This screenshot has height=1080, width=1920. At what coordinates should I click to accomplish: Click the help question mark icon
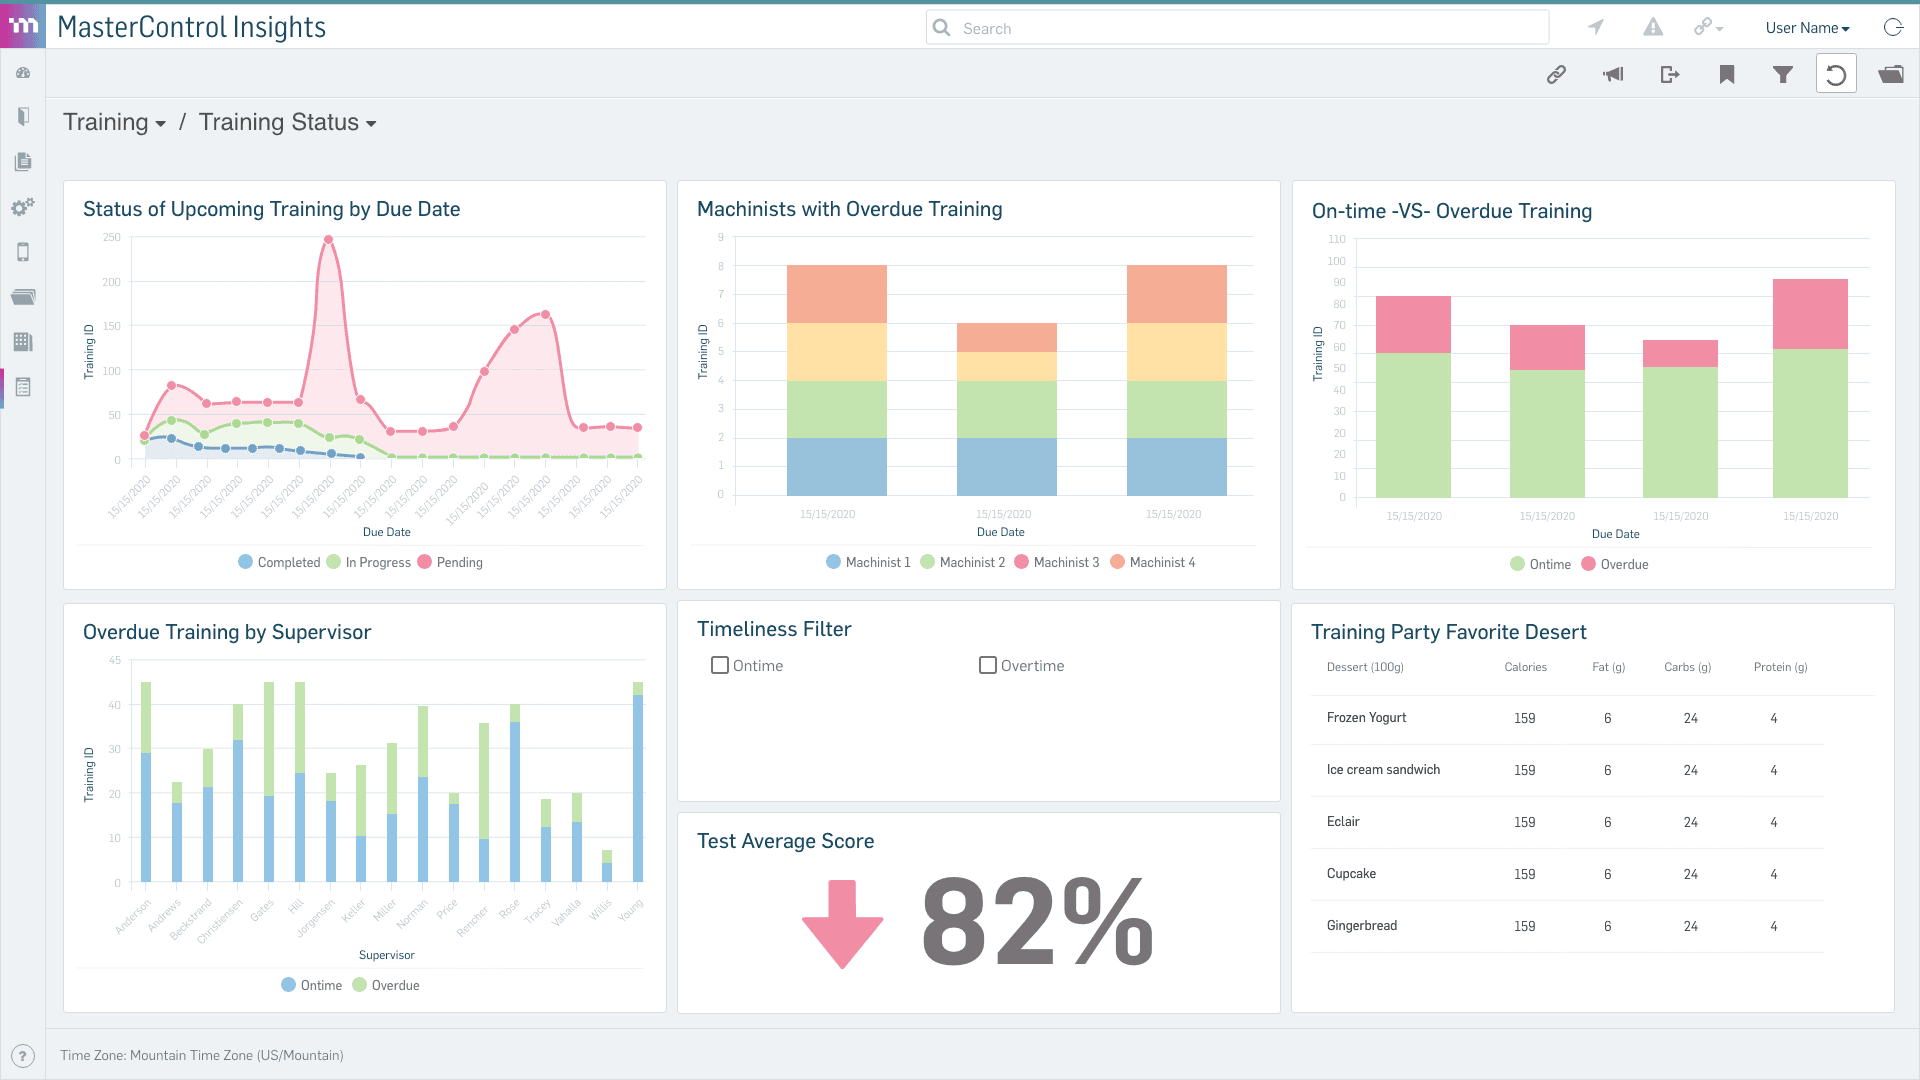(23, 1056)
